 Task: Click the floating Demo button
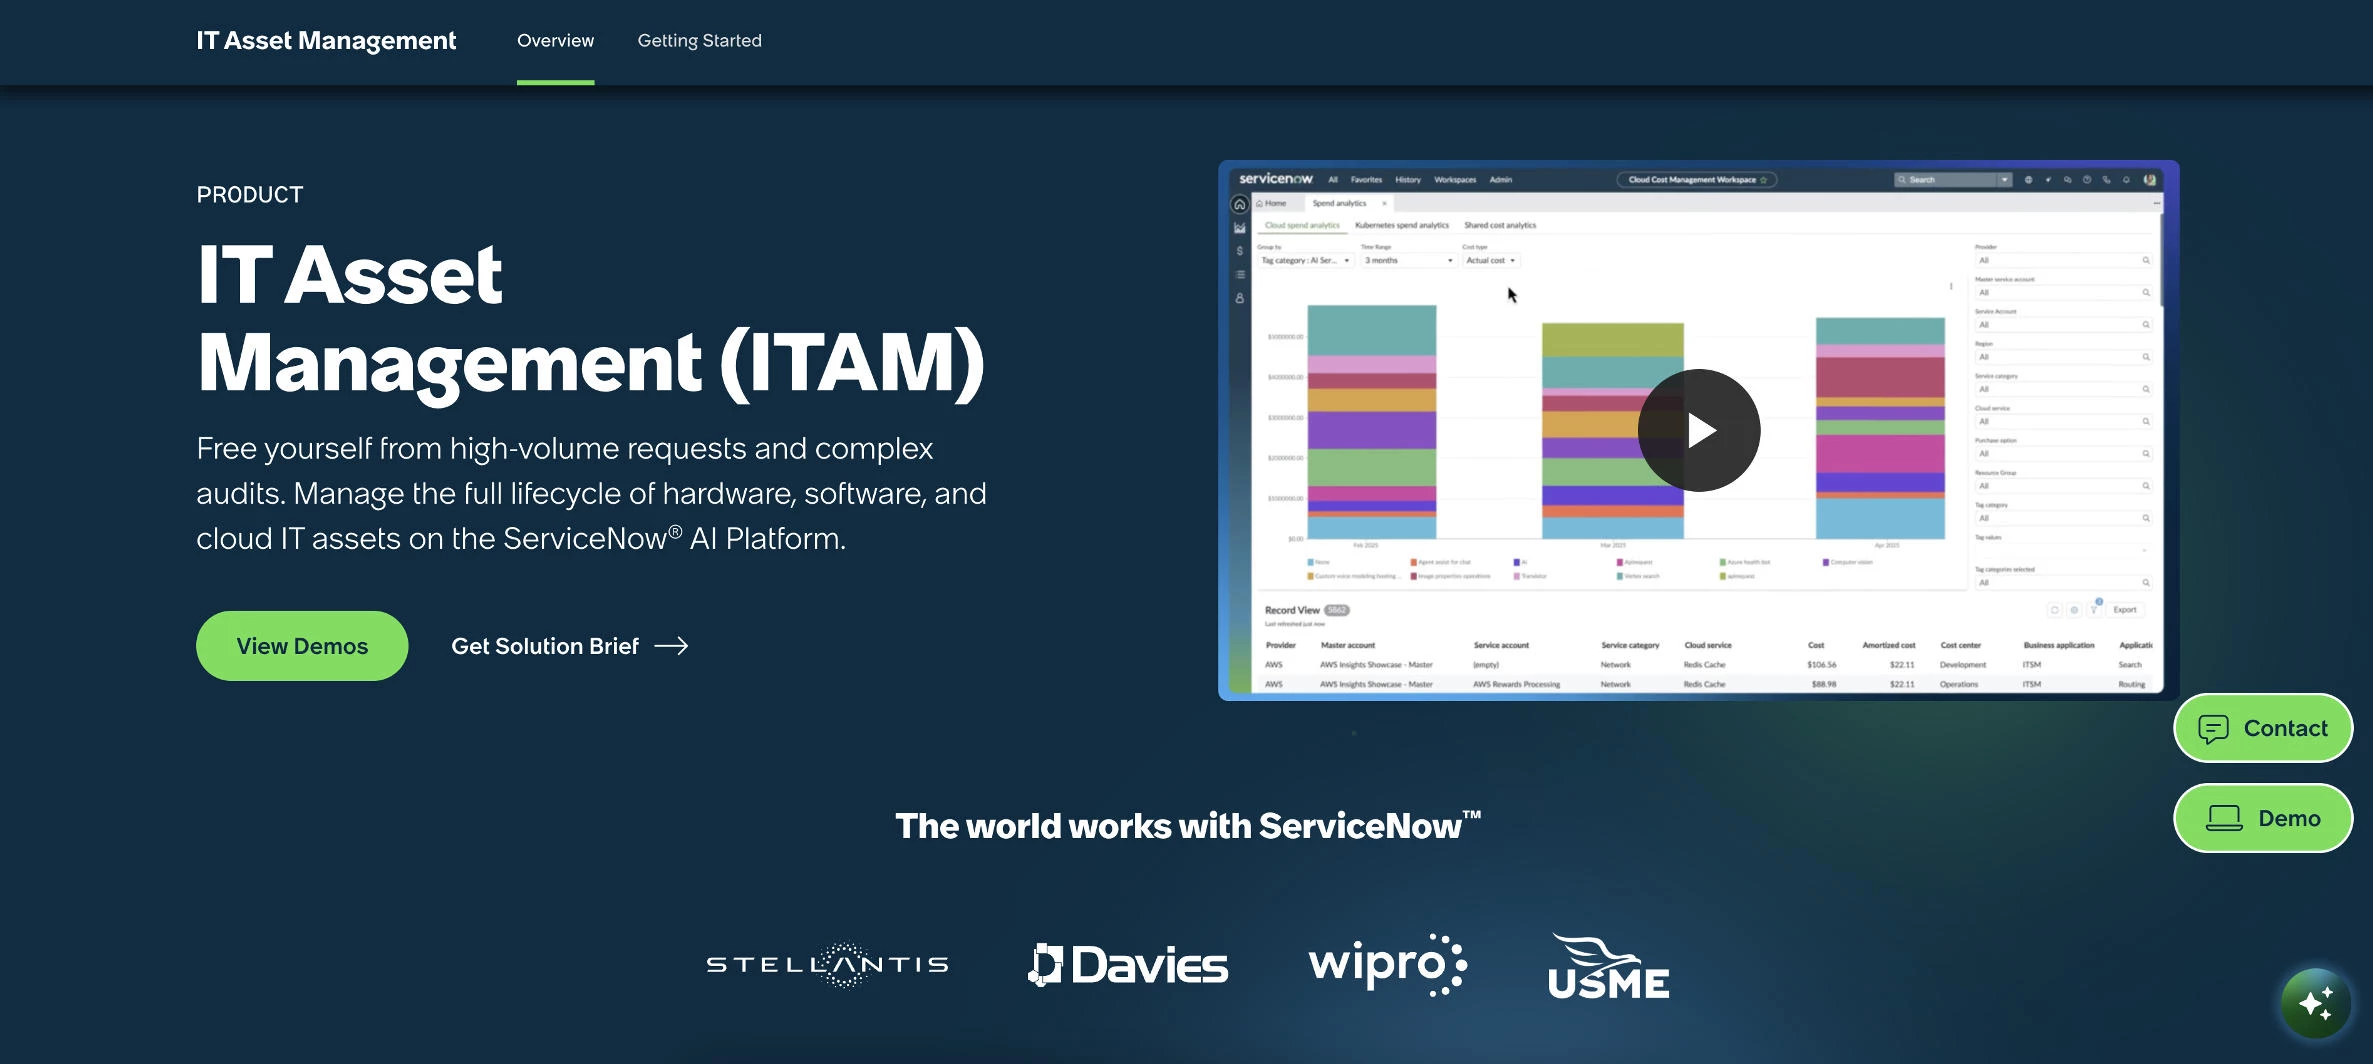pyautogui.click(x=2263, y=818)
